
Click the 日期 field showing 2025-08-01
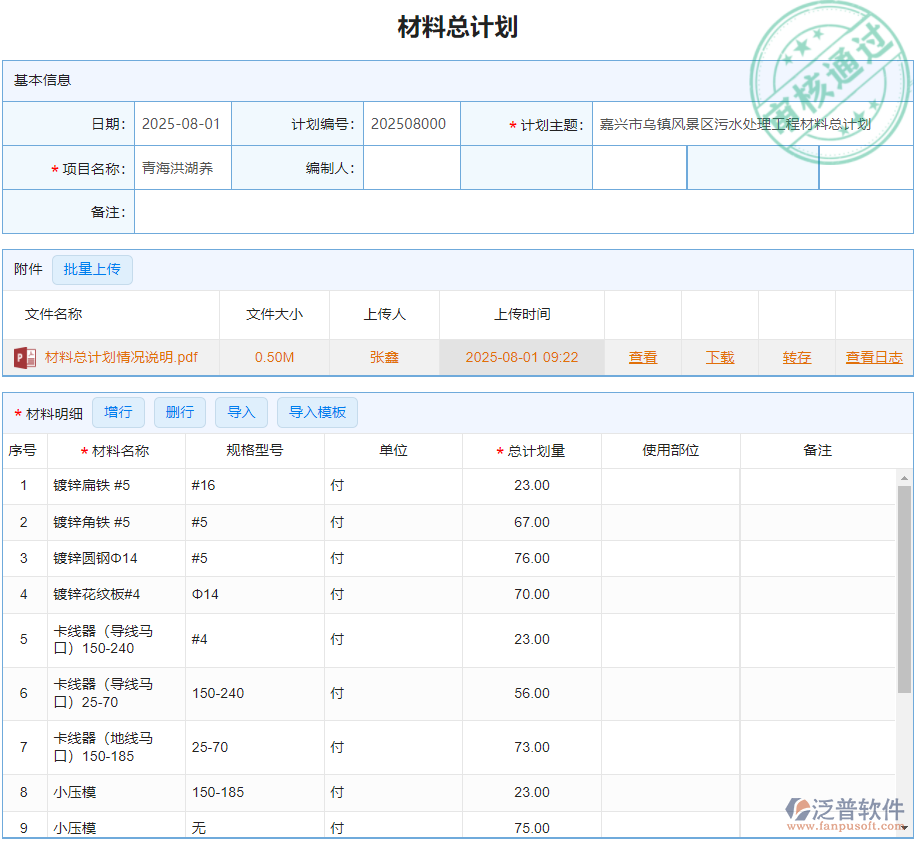tap(182, 124)
